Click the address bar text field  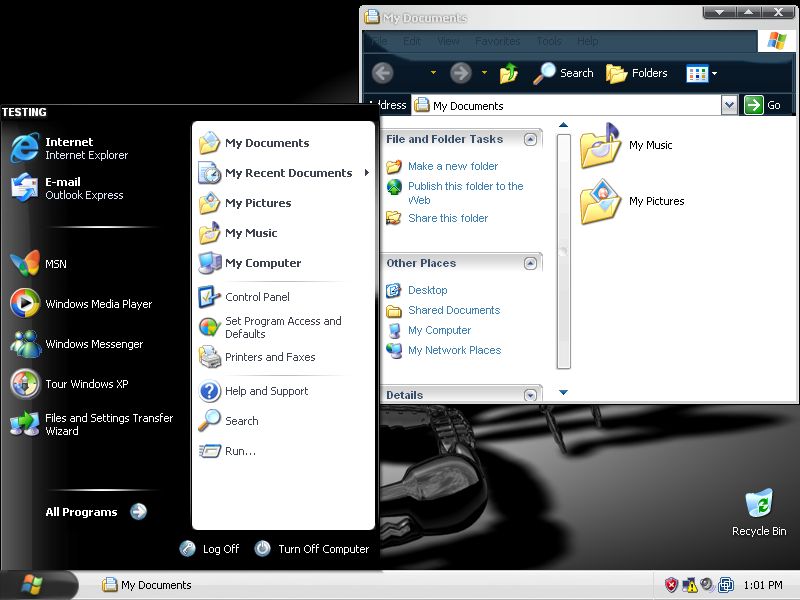[566, 106]
